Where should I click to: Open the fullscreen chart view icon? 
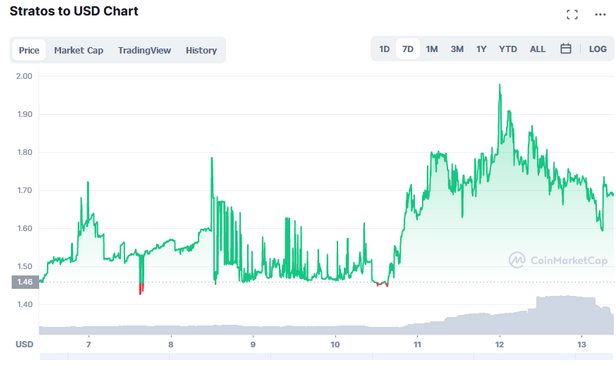pos(572,15)
